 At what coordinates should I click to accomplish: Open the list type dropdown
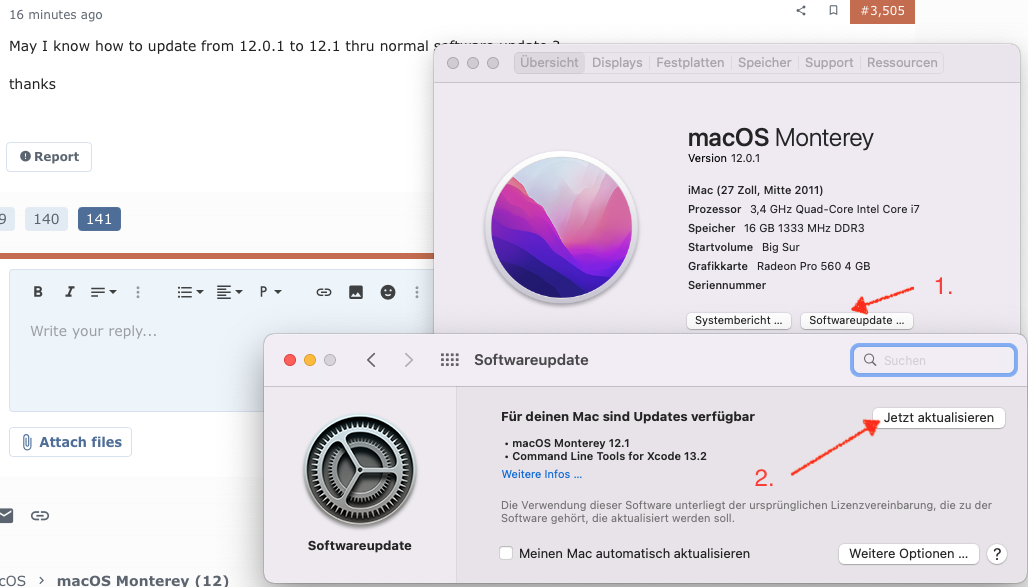190,292
